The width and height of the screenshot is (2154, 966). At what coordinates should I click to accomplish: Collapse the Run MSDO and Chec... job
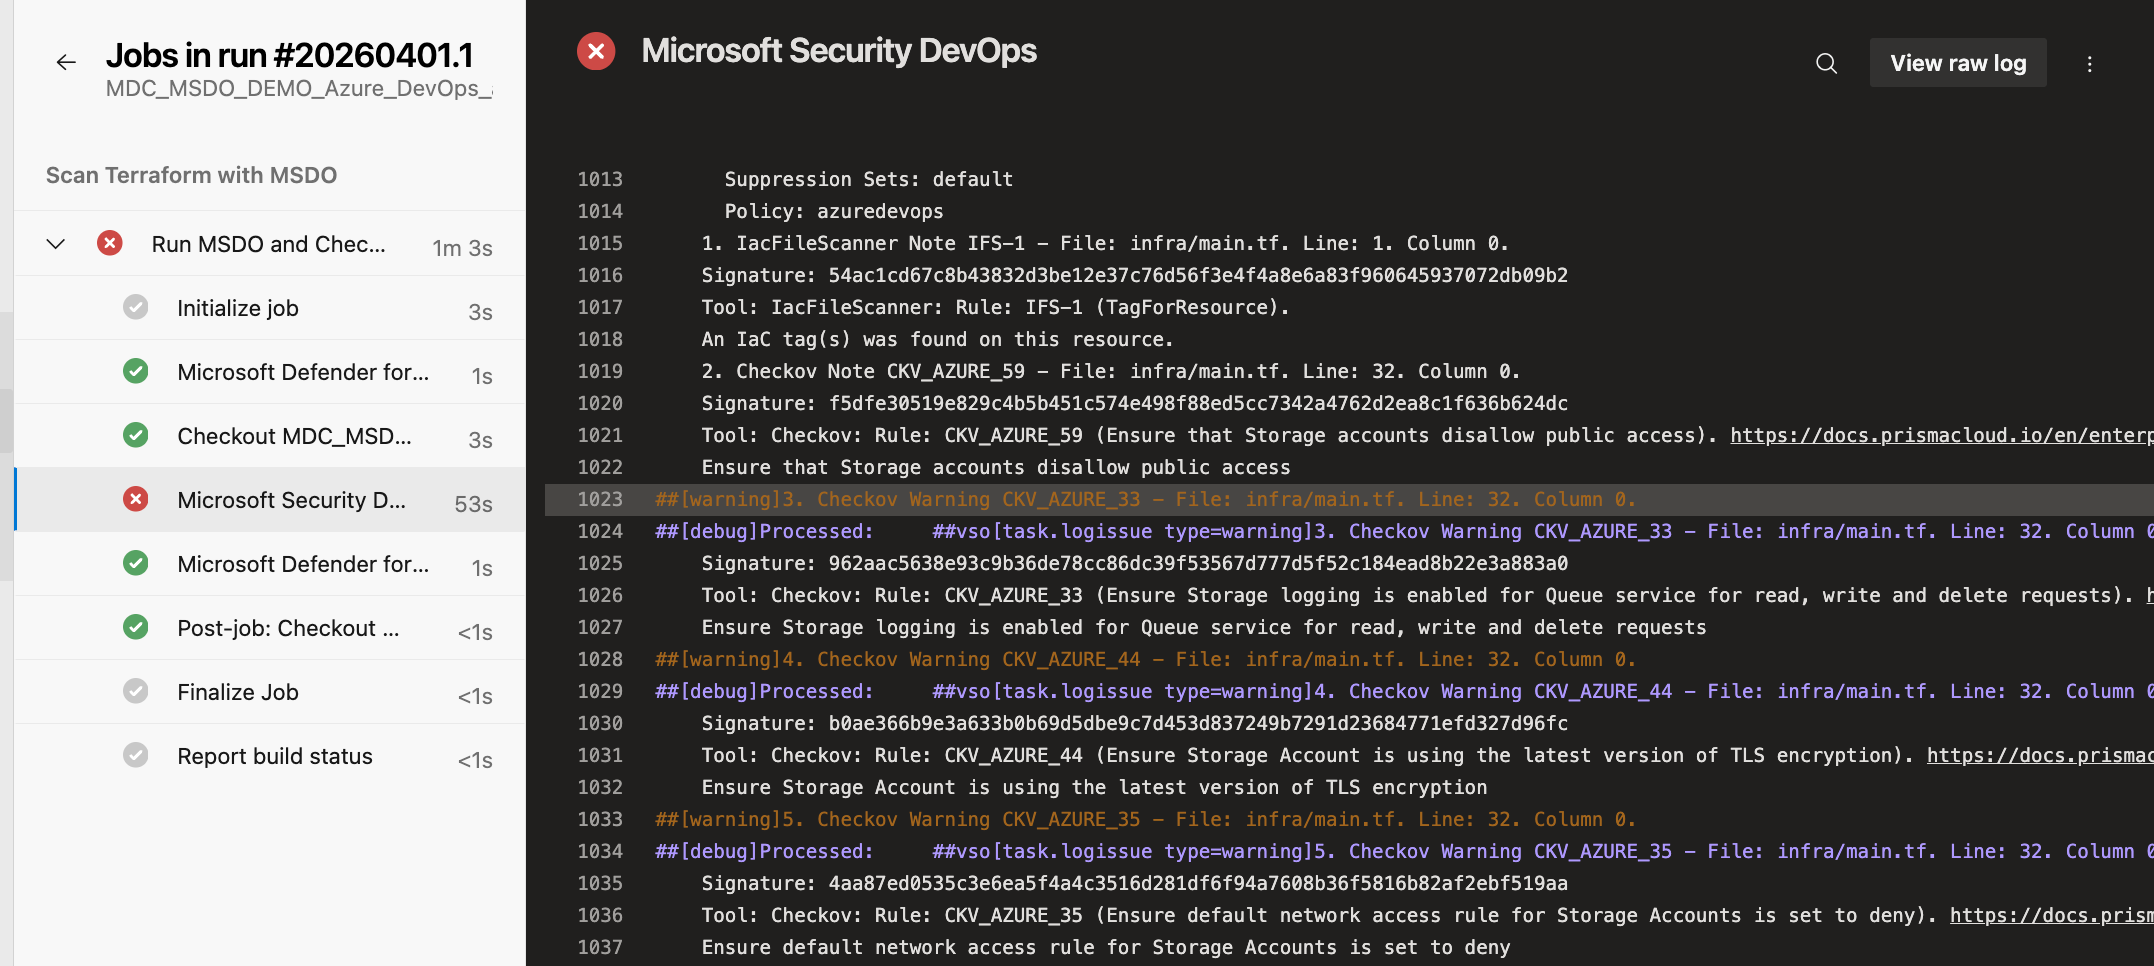[56, 244]
